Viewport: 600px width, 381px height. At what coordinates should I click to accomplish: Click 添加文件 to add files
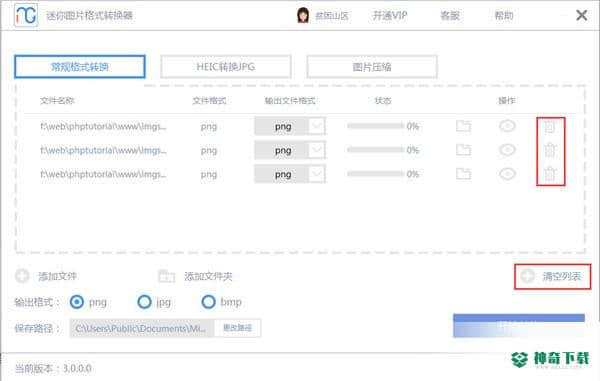(x=57, y=276)
